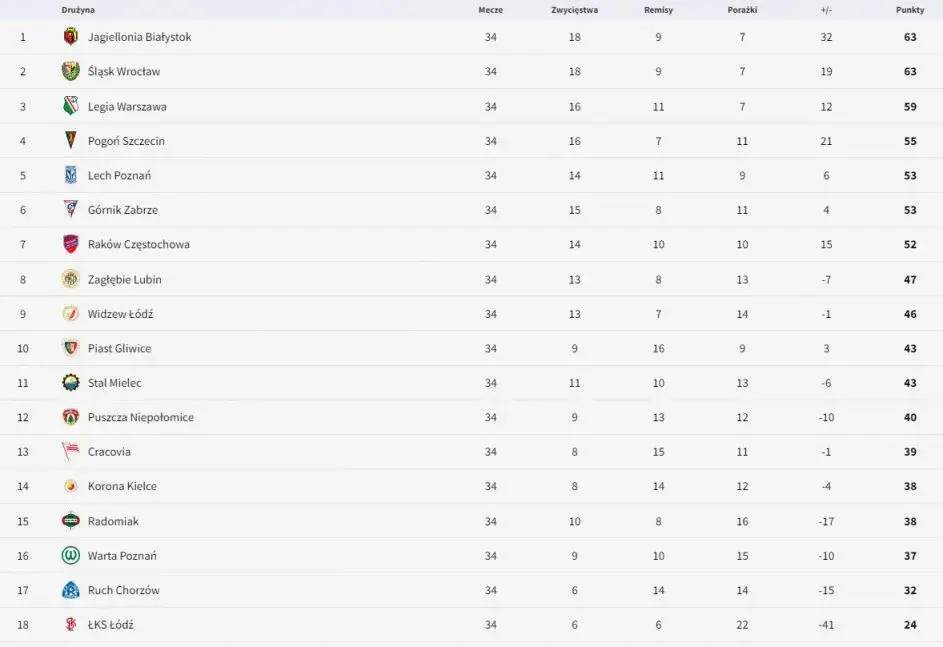
Task: Click the Piast Gliwice team badge
Action: (70, 348)
